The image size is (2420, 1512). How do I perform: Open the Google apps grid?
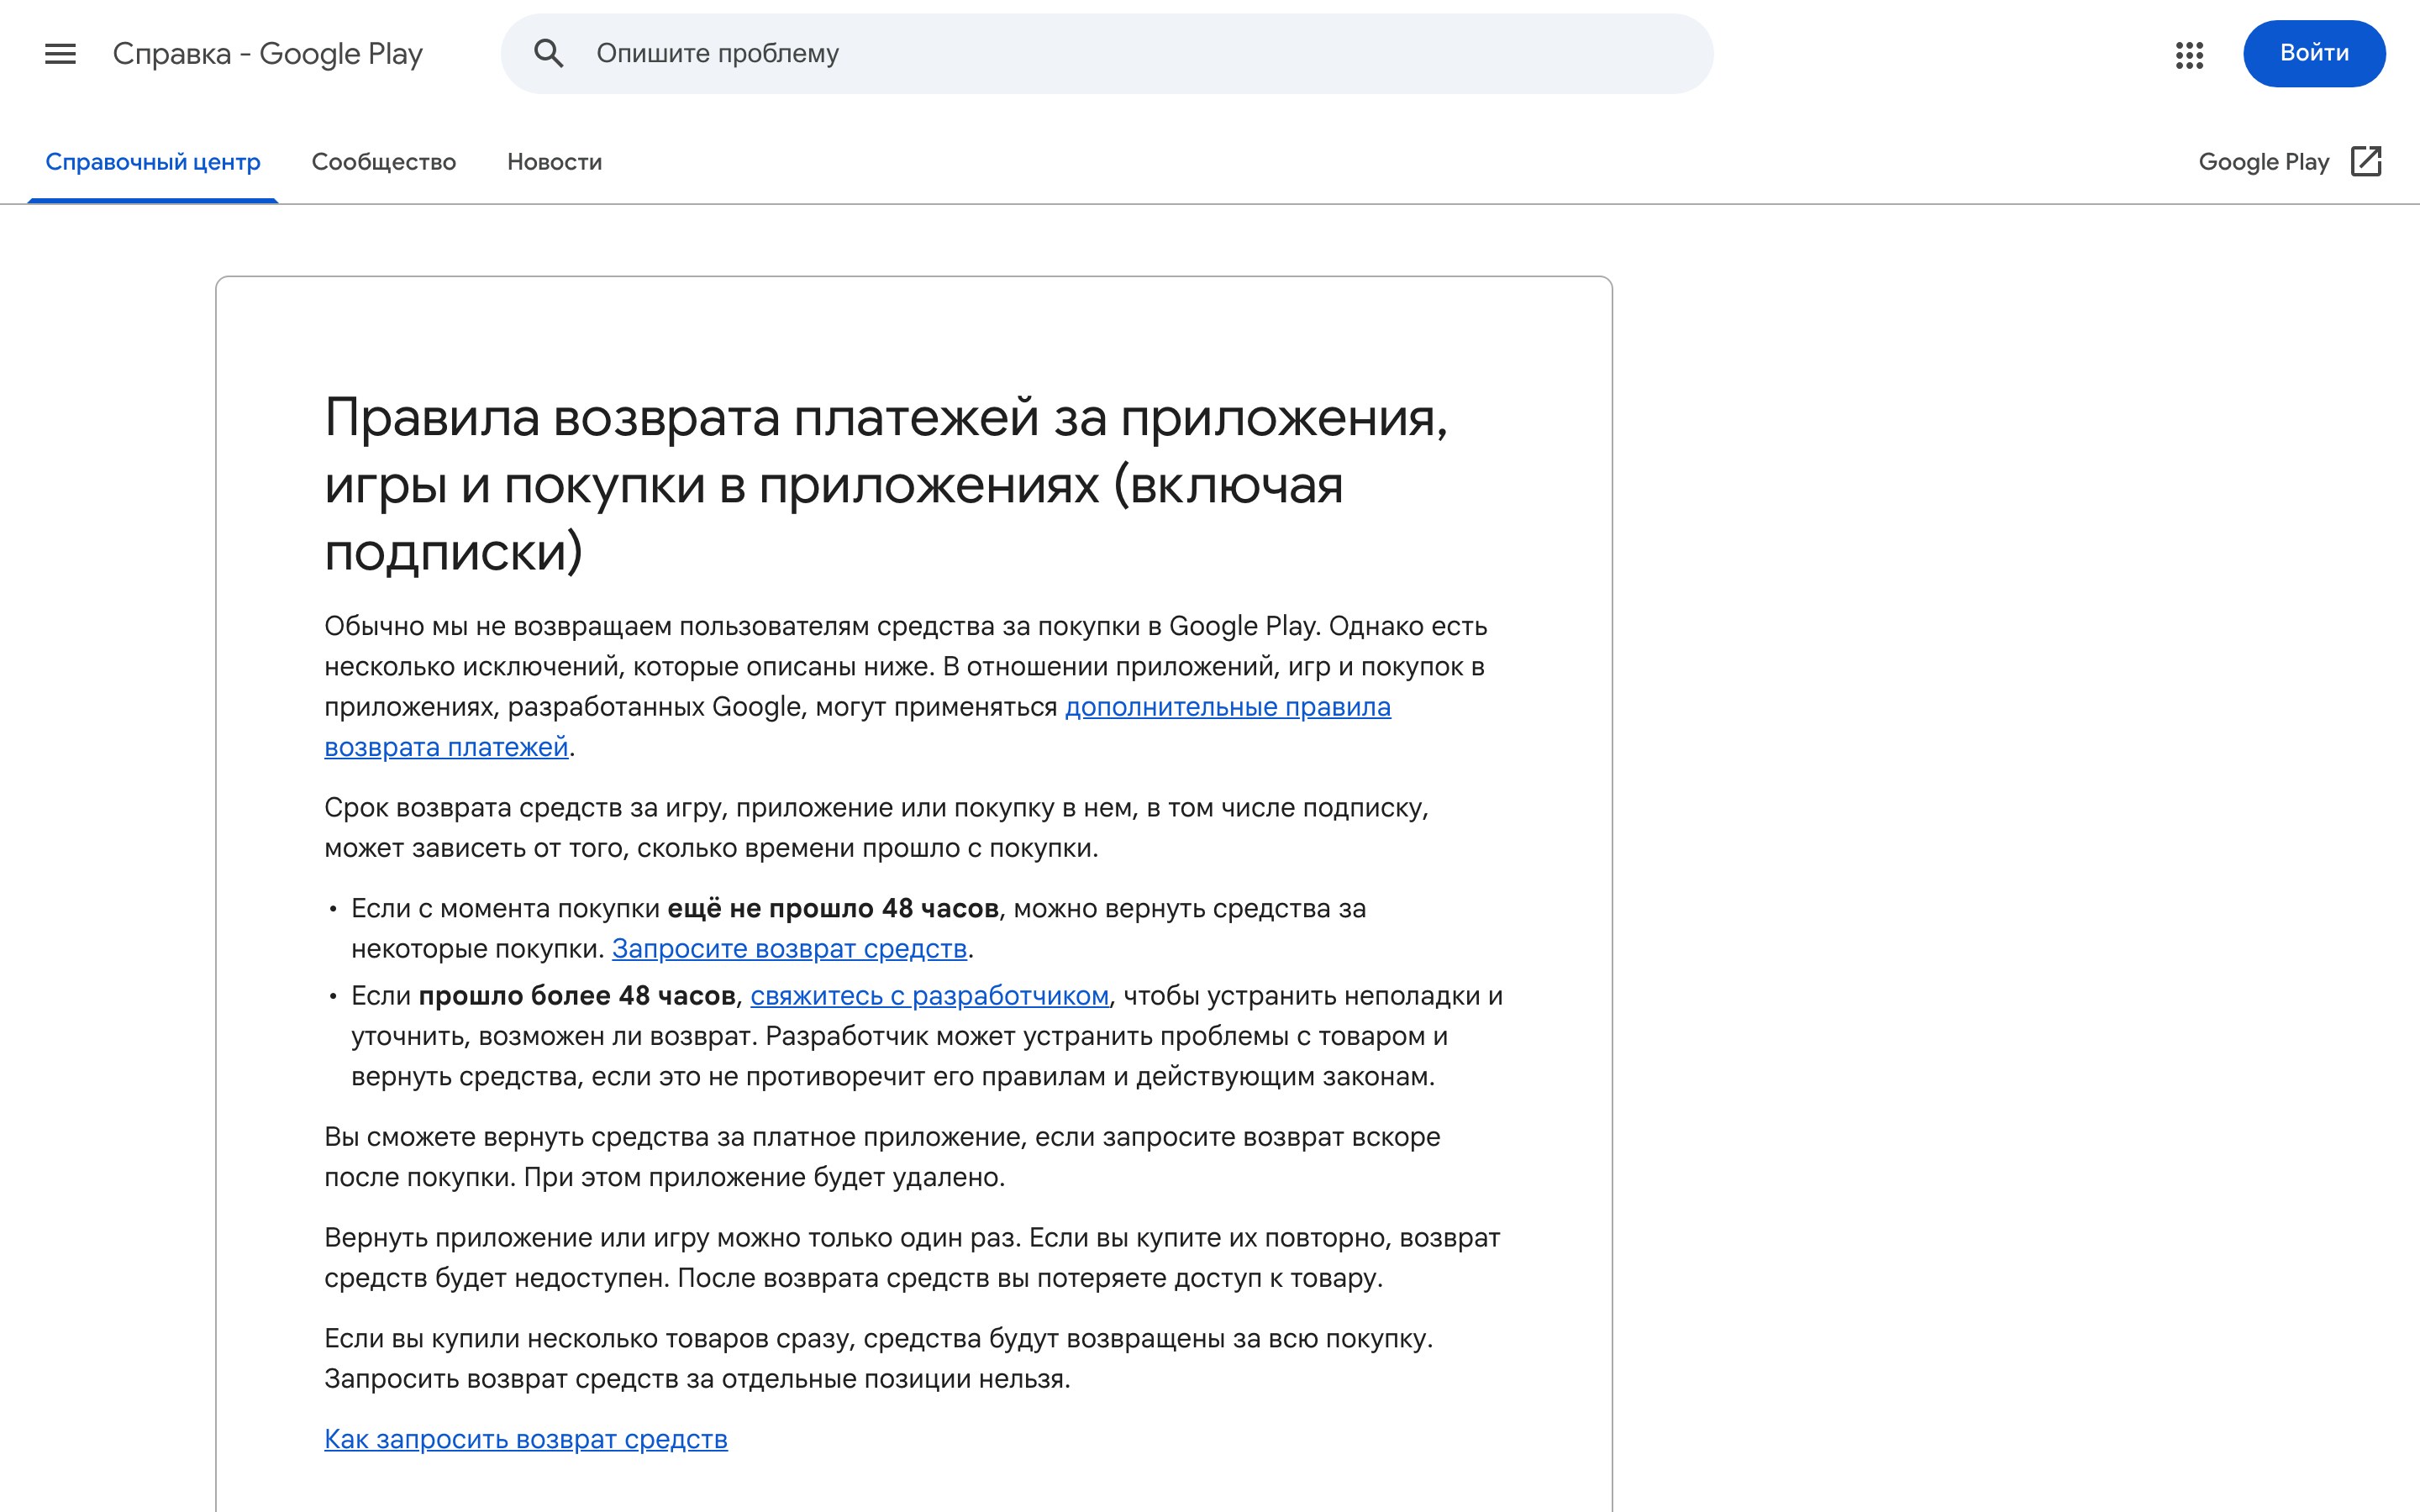2189,55
